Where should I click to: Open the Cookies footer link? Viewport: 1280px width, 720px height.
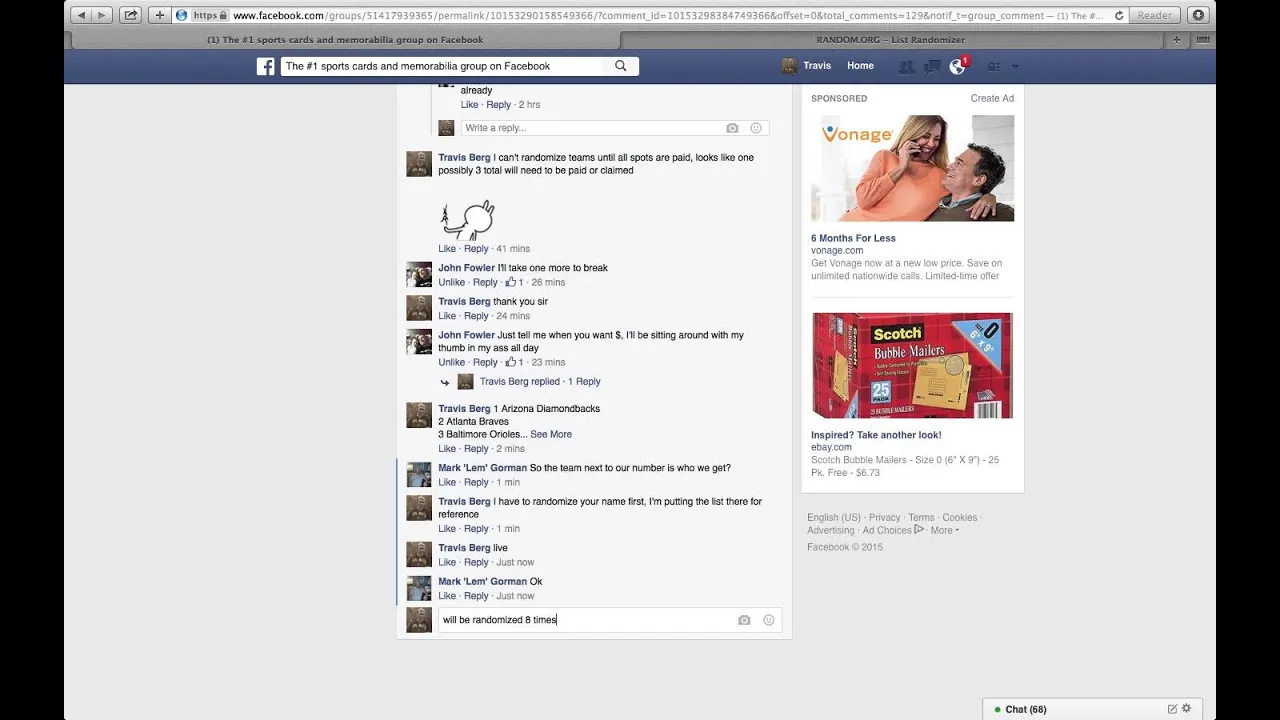[959, 518]
